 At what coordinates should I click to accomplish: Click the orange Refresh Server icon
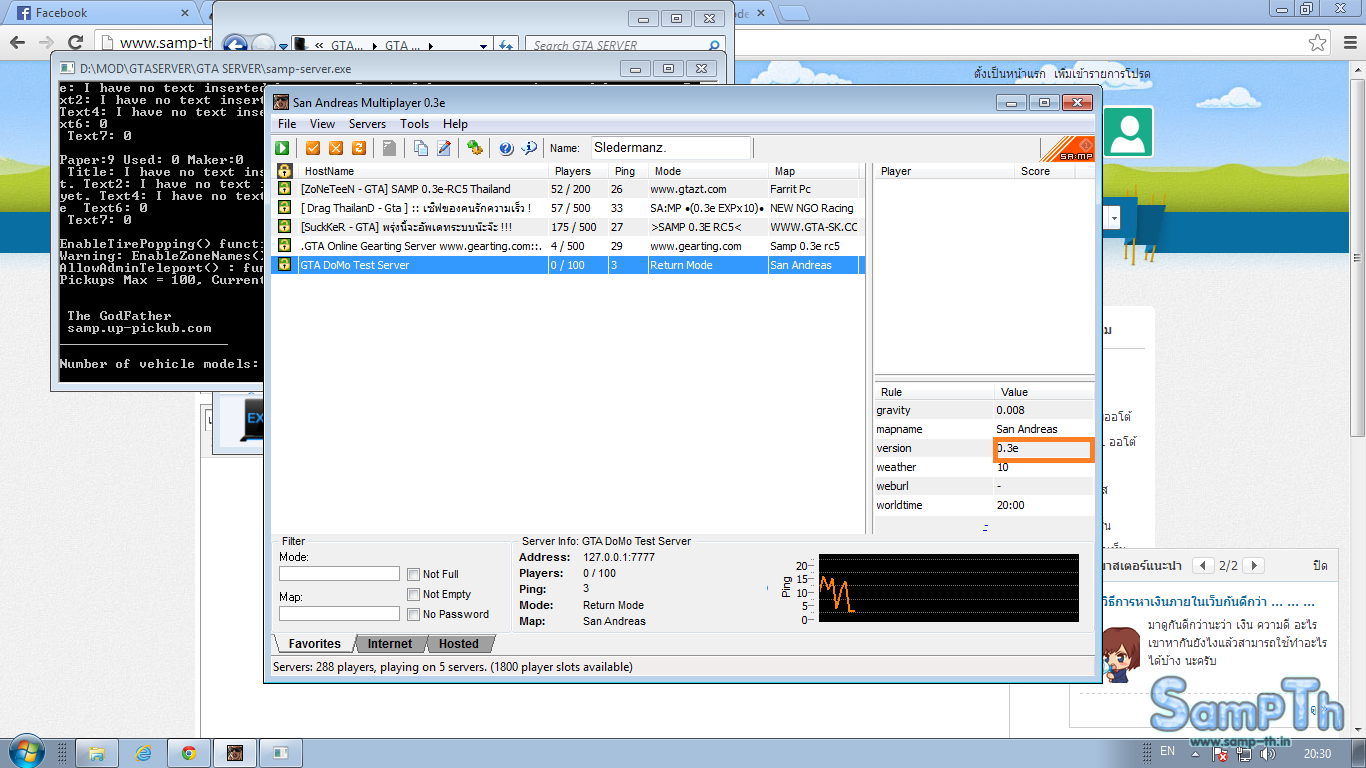point(358,148)
